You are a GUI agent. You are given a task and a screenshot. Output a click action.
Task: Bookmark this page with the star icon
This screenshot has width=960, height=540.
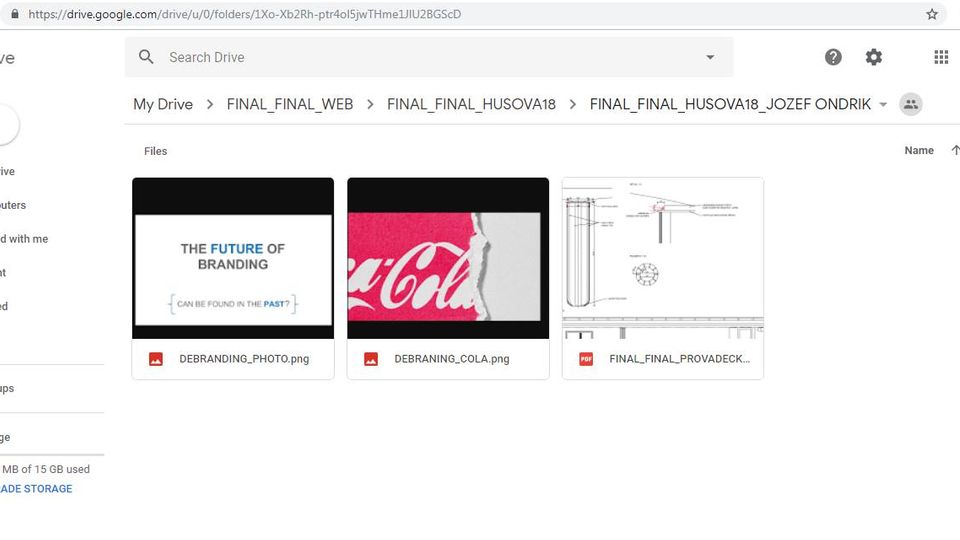[932, 14]
